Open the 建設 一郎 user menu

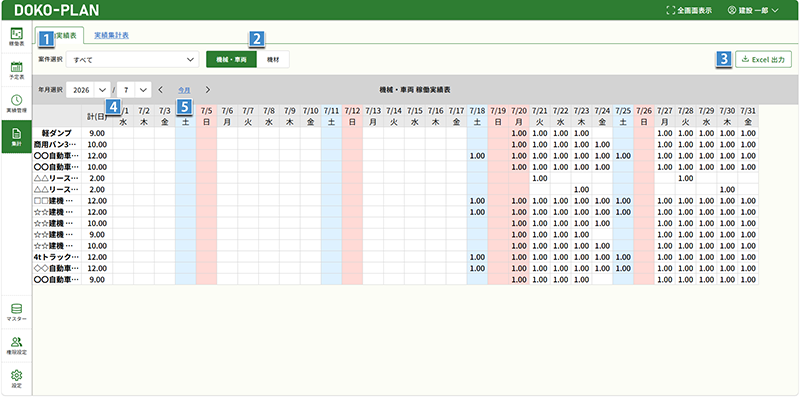click(x=753, y=10)
